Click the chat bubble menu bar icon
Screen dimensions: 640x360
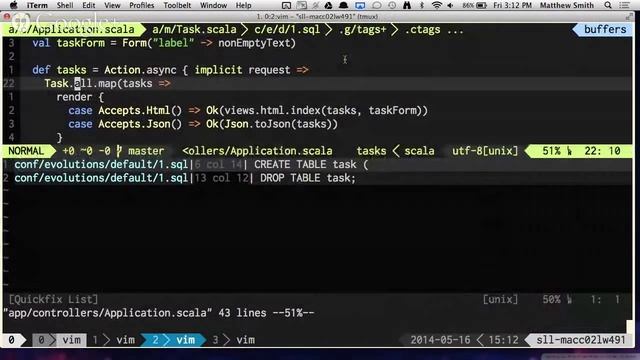tap(376, 5)
